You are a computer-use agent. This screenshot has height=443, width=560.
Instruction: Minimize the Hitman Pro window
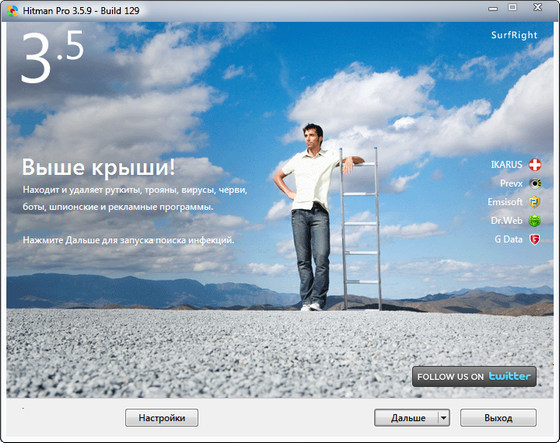click(493, 8)
